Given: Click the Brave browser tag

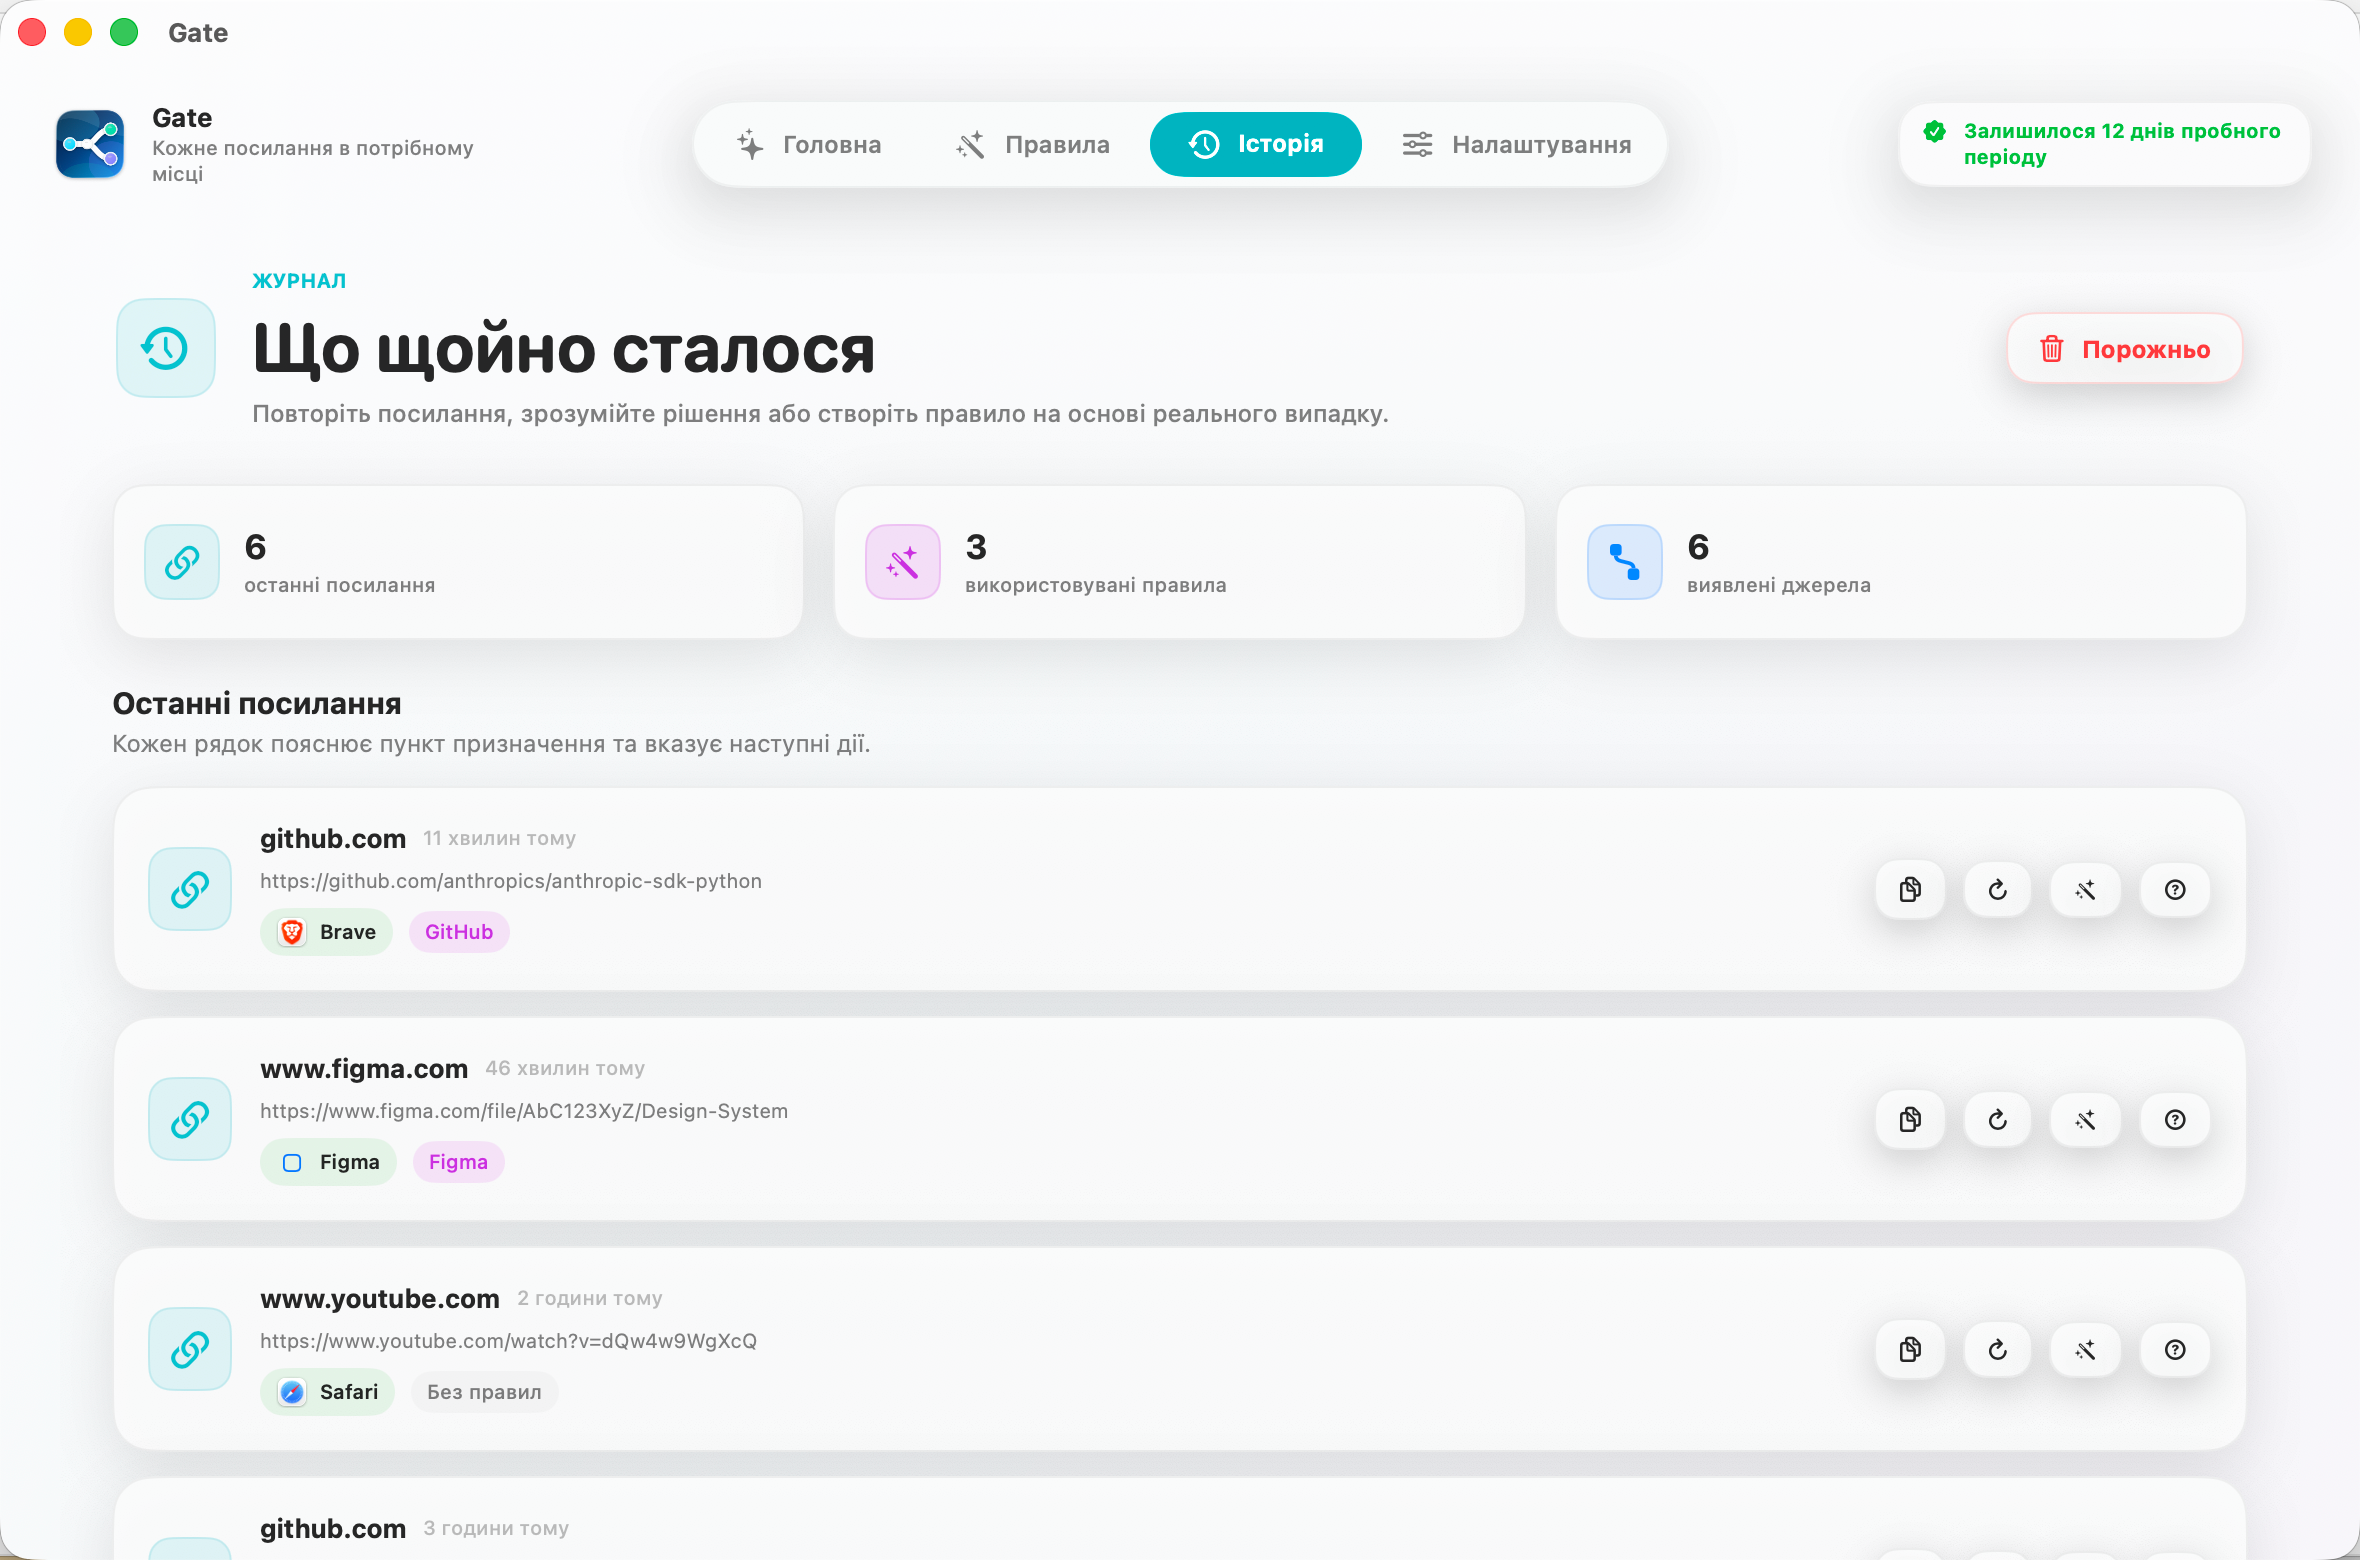Looking at the screenshot, I should tap(327, 932).
